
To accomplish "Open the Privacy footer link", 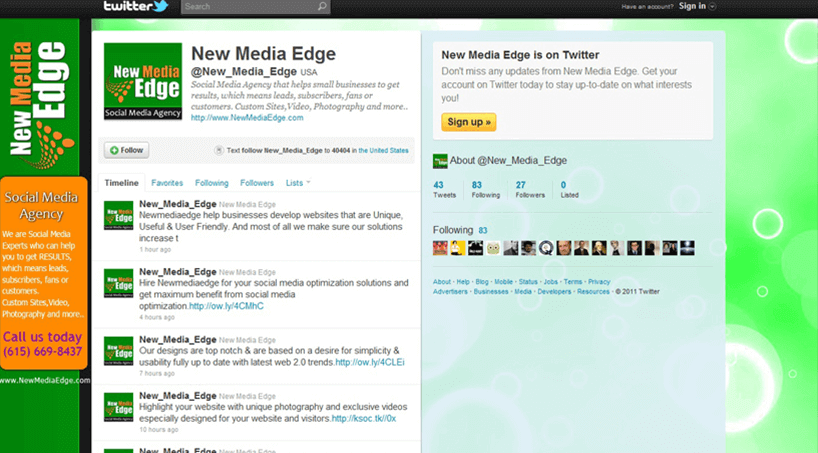I will coord(599,282).
